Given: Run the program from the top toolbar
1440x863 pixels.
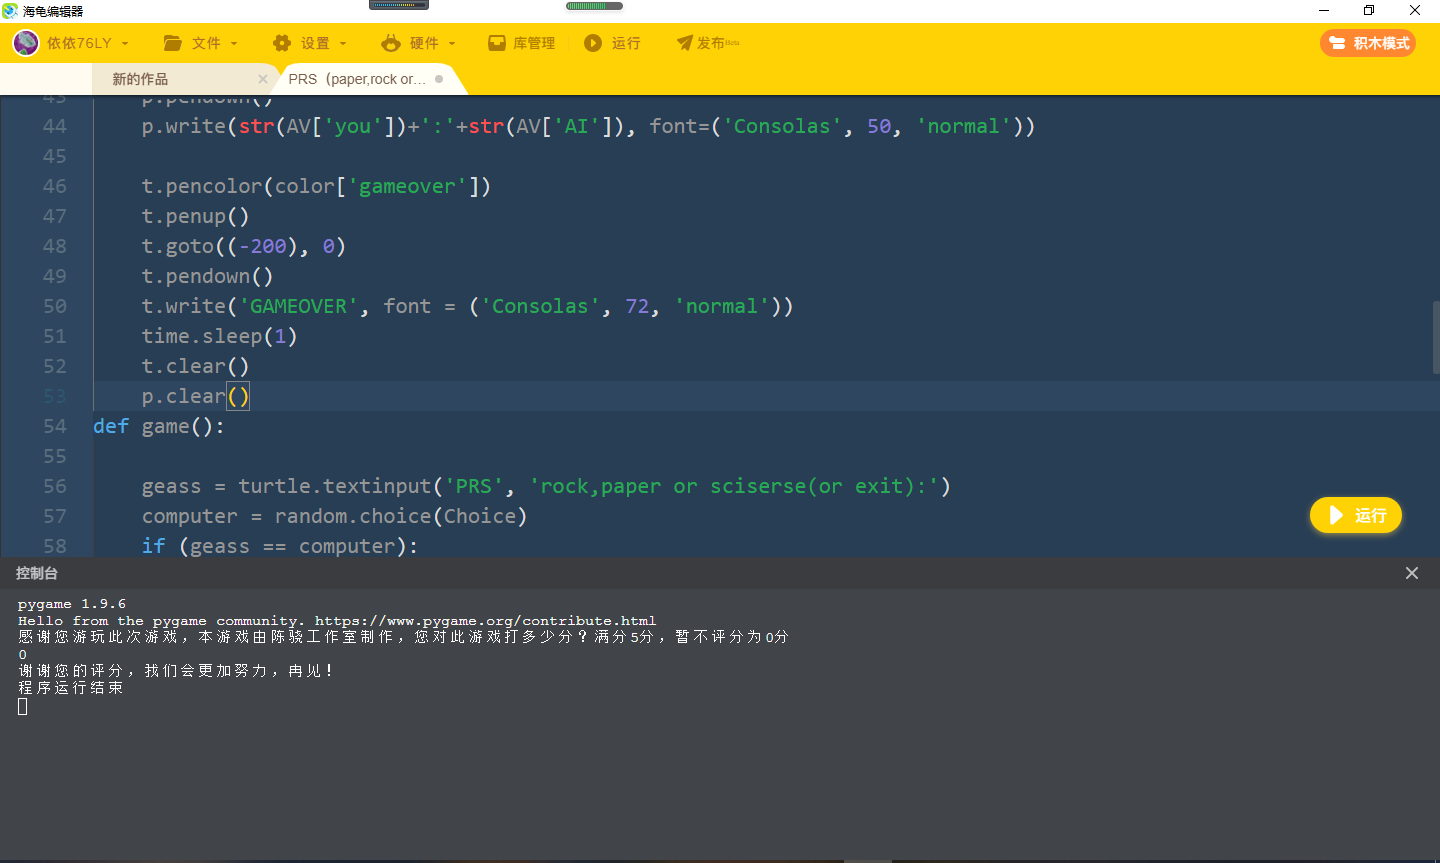Looking at the screenshot, I should point(612,43).
